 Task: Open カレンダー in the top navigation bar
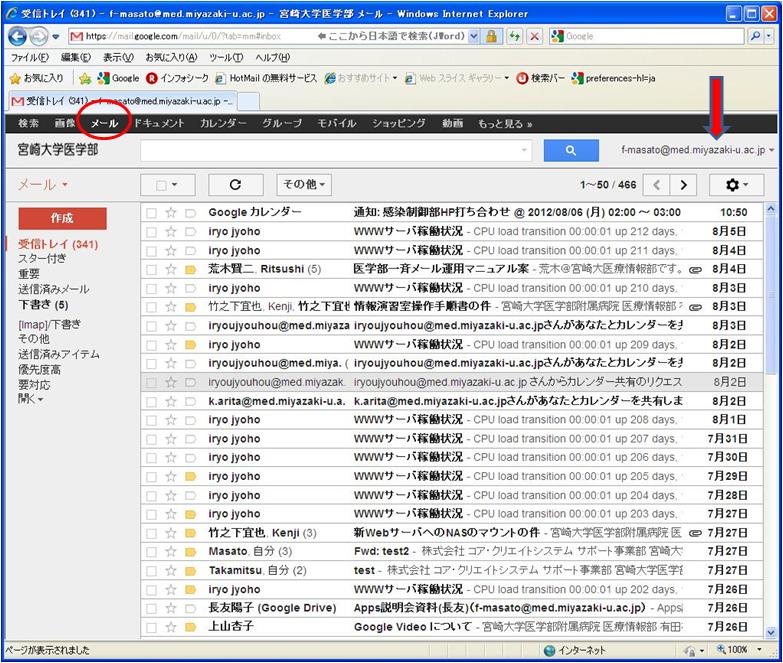coord(223,124)
